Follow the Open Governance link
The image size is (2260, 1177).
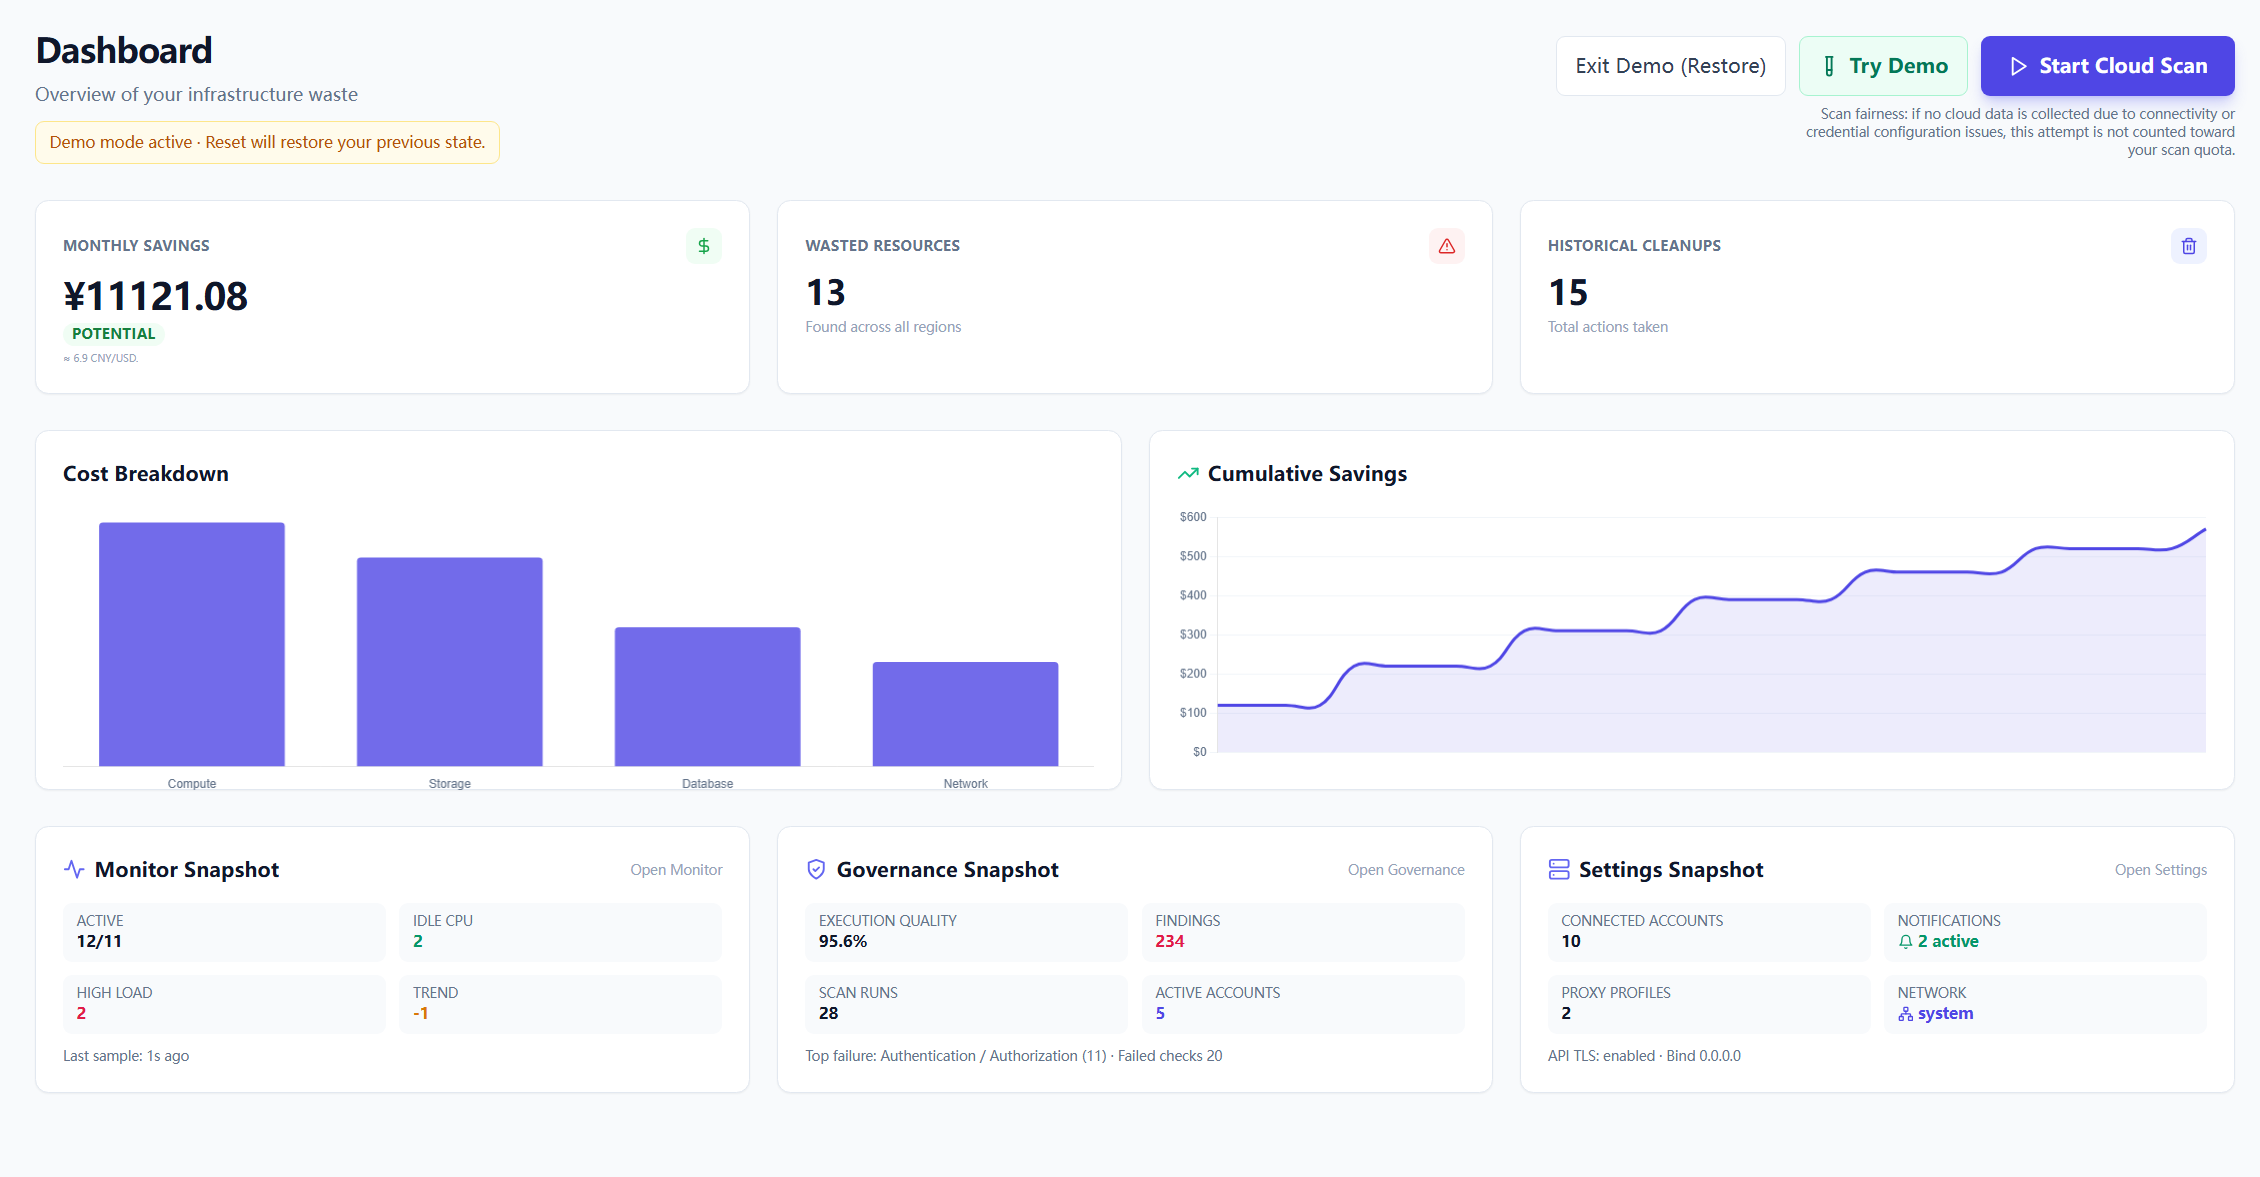click(1405, 870)
